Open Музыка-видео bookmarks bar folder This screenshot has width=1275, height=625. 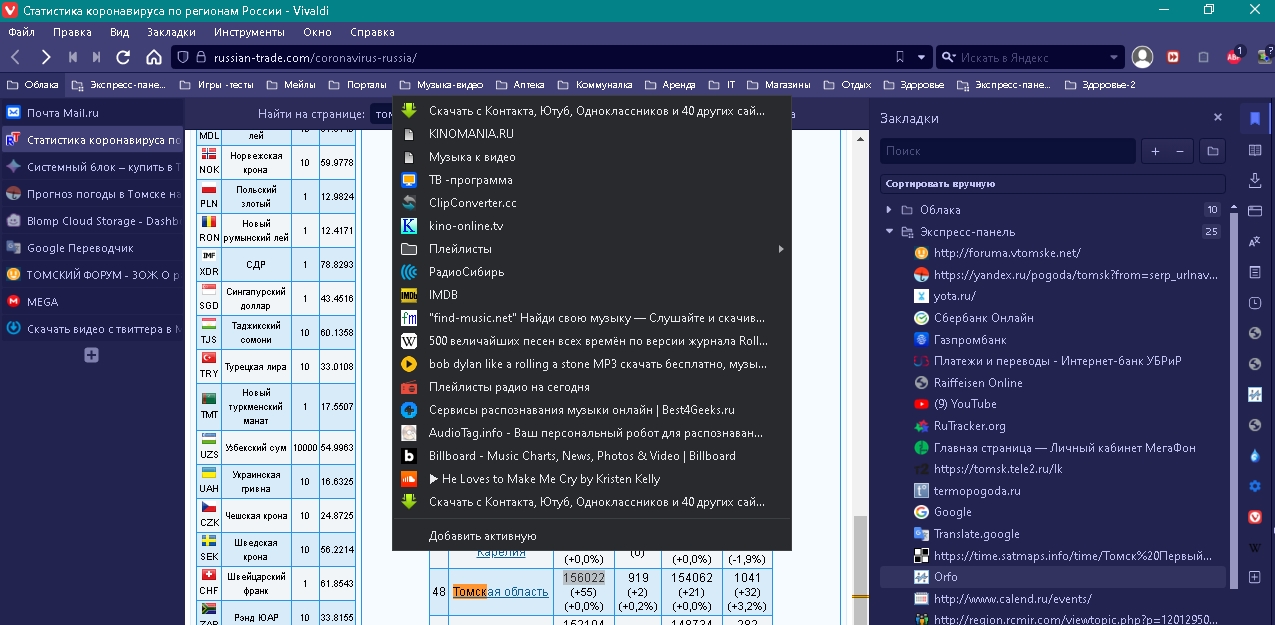441,85
